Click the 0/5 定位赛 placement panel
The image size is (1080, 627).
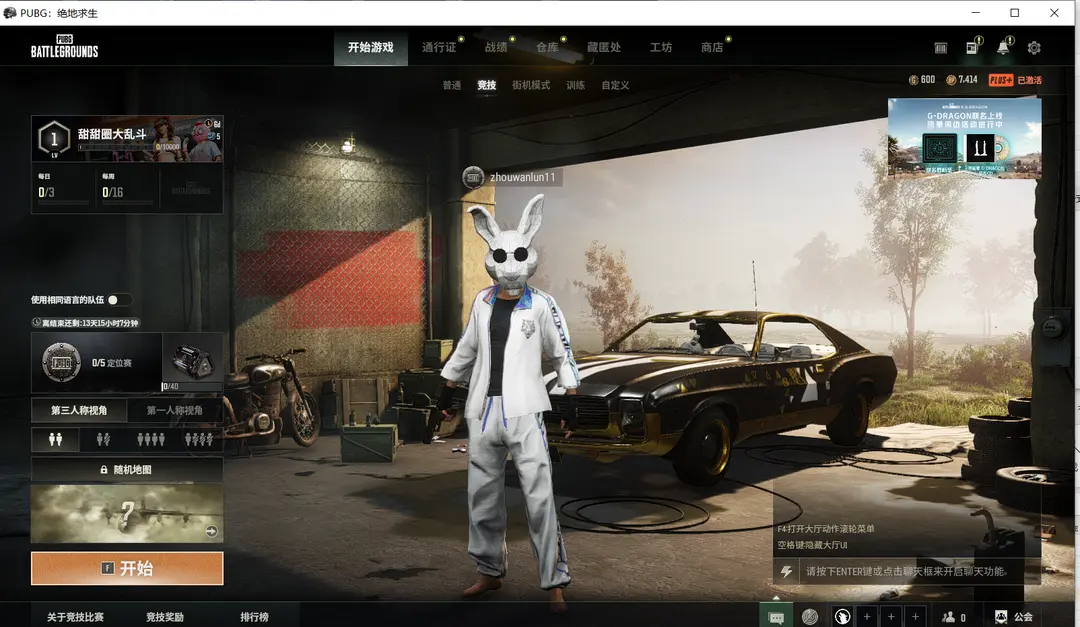point(96,362)
